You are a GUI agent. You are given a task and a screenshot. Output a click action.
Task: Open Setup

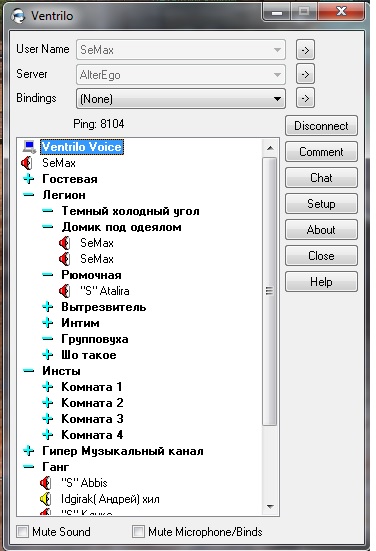pos(321,204)
